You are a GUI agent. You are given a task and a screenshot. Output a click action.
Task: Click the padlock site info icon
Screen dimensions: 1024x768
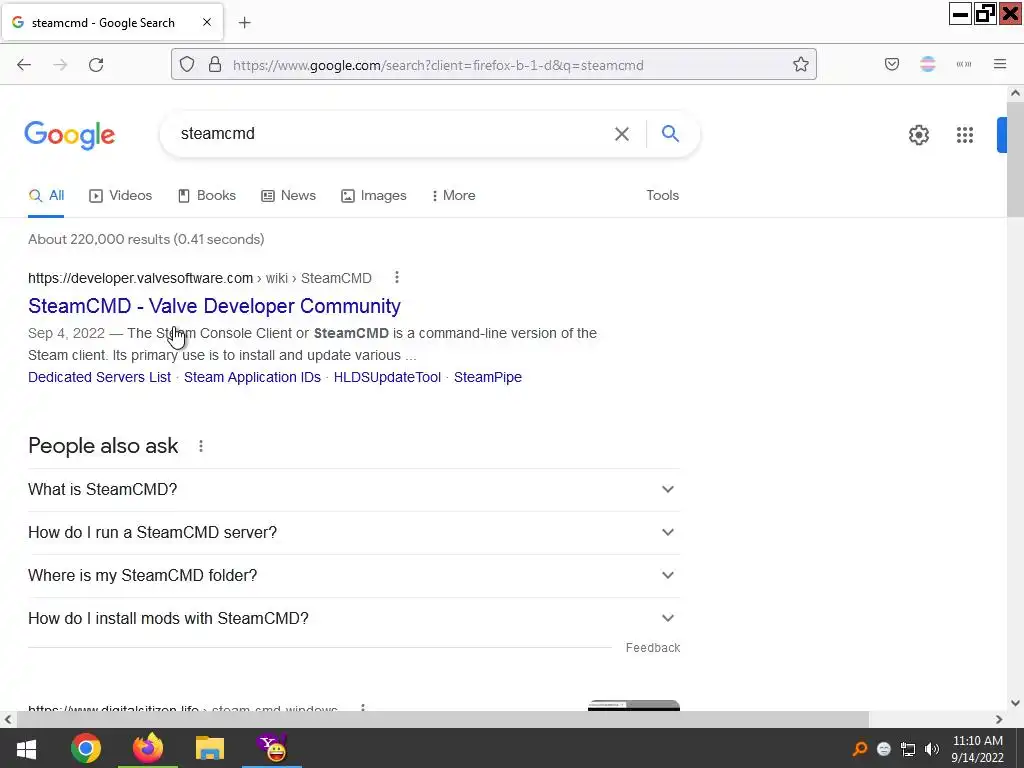pos(215,65)
